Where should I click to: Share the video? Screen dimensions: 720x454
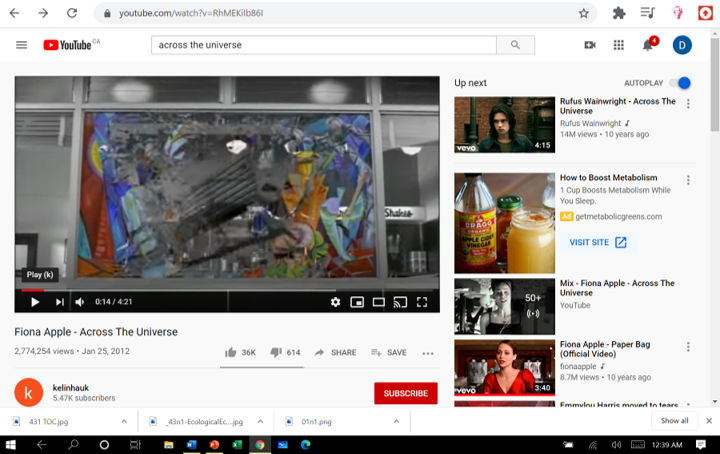pyautogui.click(x=335, y=353)
